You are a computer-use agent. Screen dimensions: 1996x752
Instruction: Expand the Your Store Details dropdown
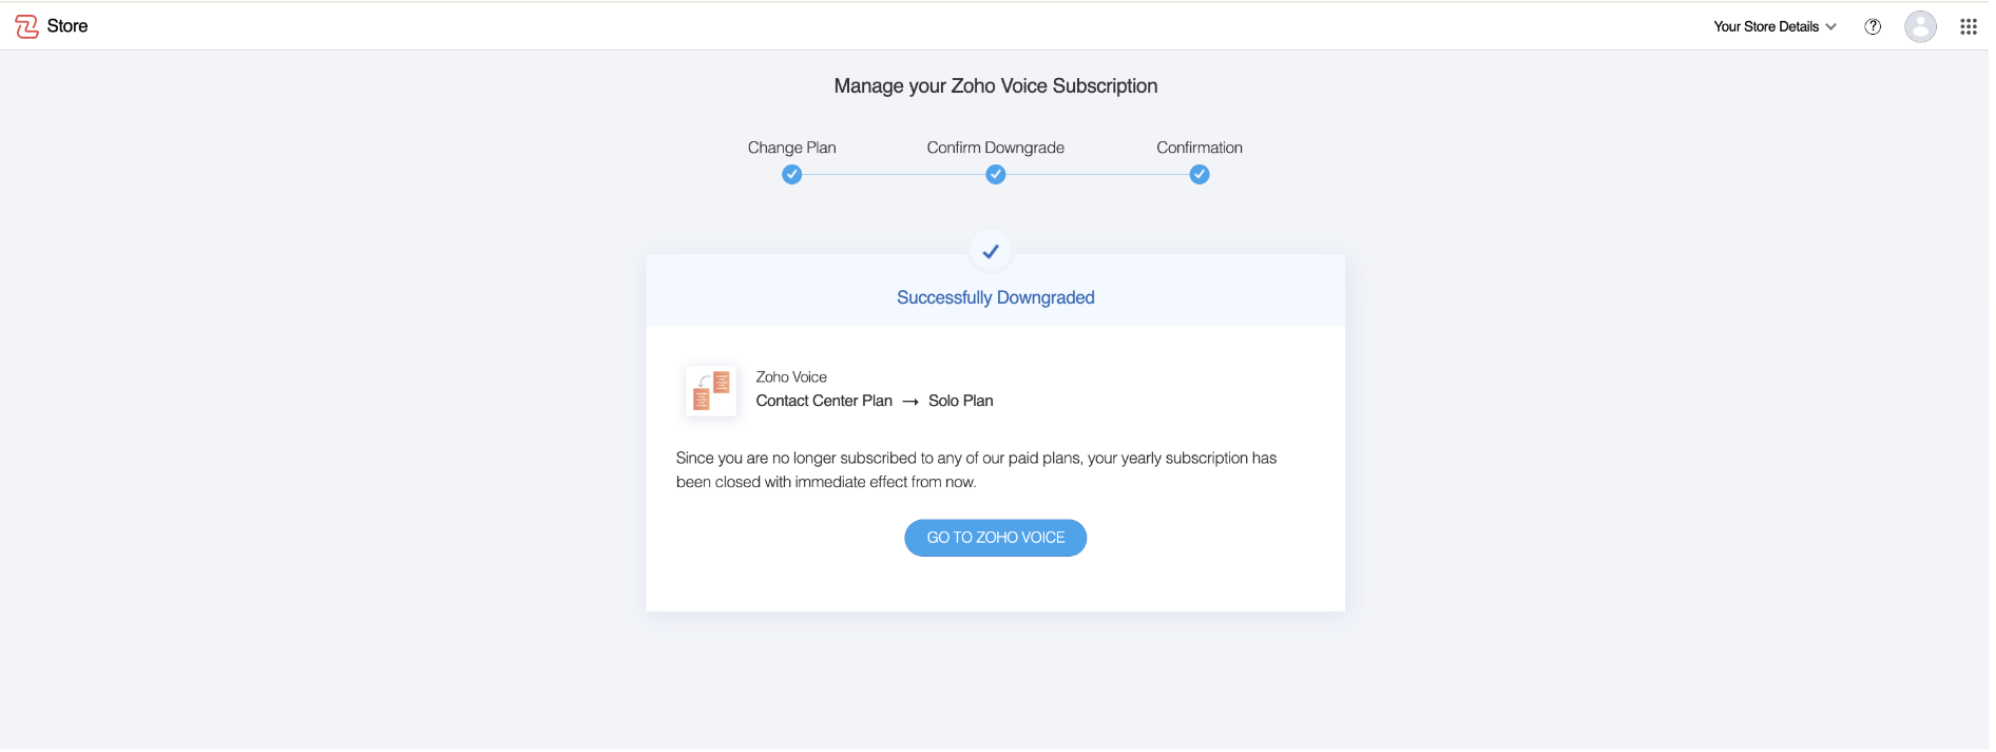[1774, 27]
